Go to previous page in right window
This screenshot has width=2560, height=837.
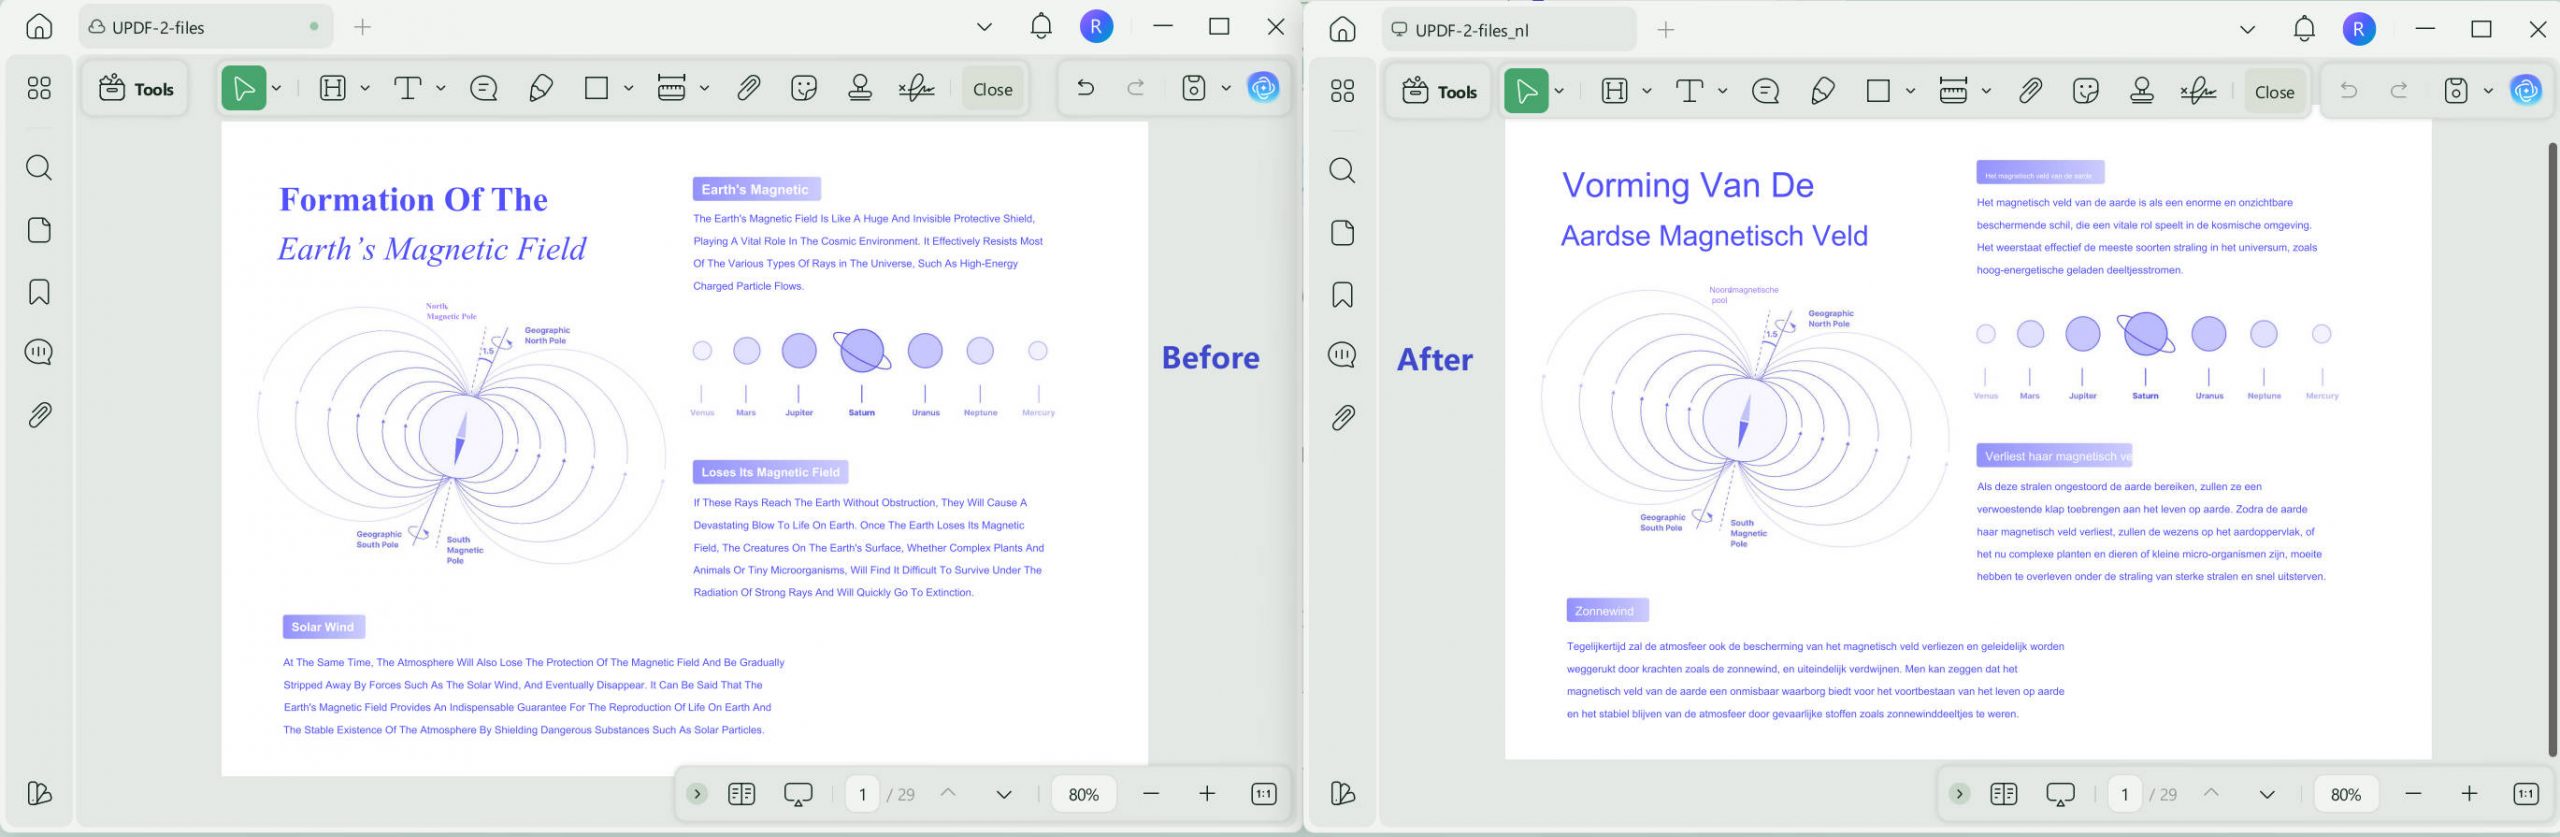pos(2211,793)
